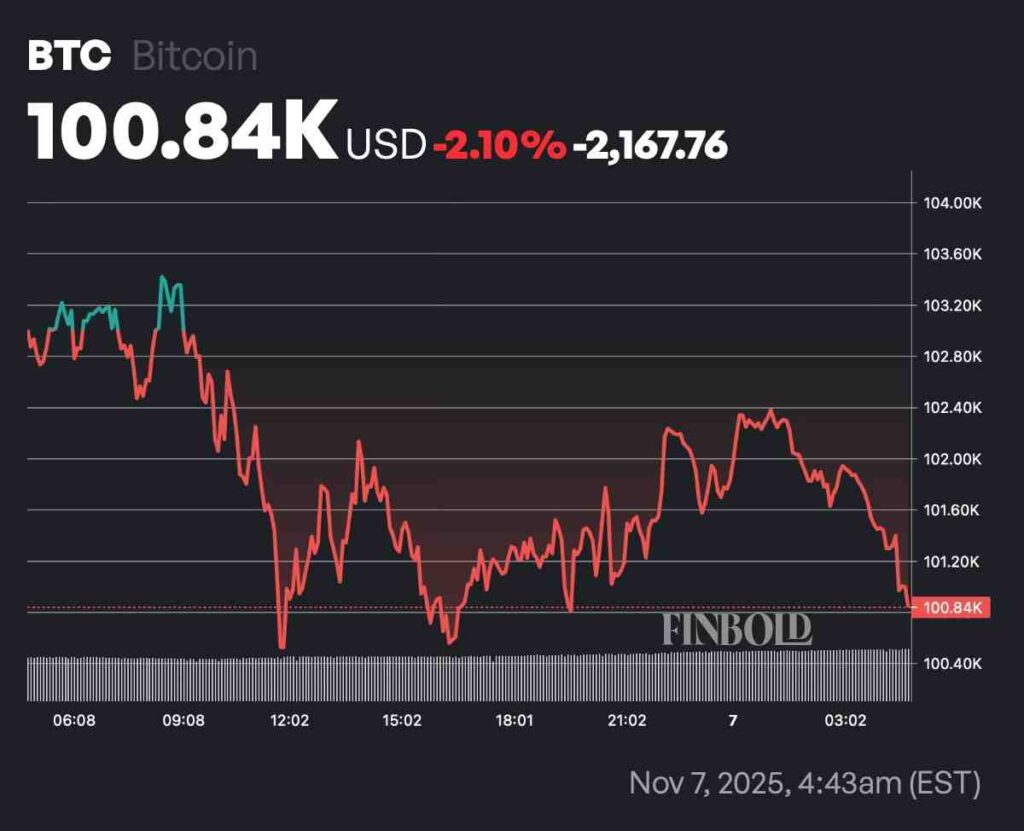Click the 104.00K price axis label
The image size is (1024, 831).
pyautogui.click(x=952, y=203)
